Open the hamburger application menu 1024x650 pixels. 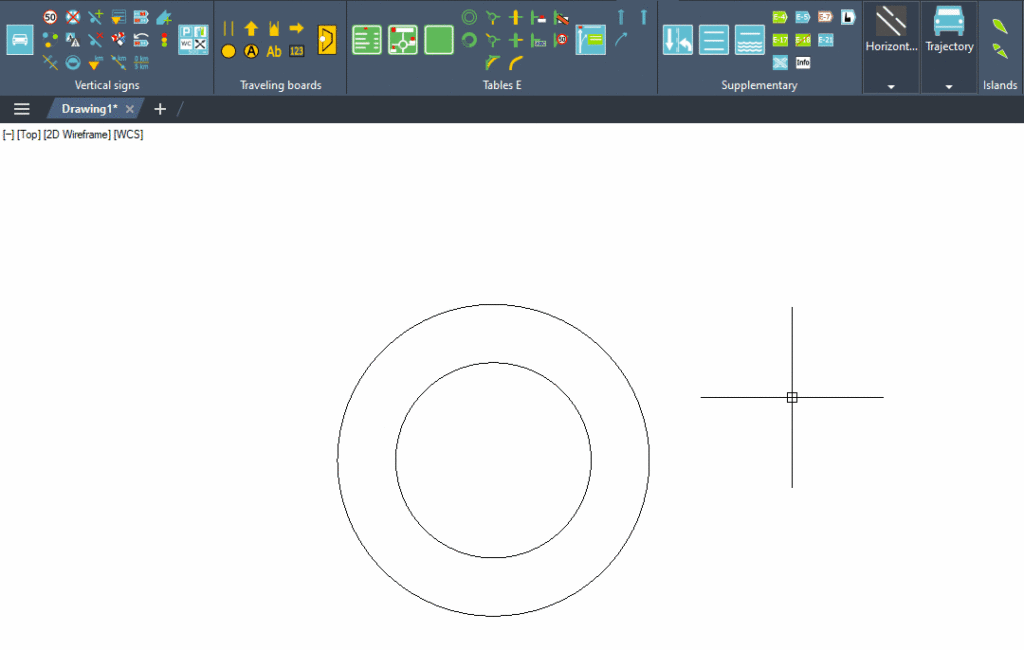point(22,109)
